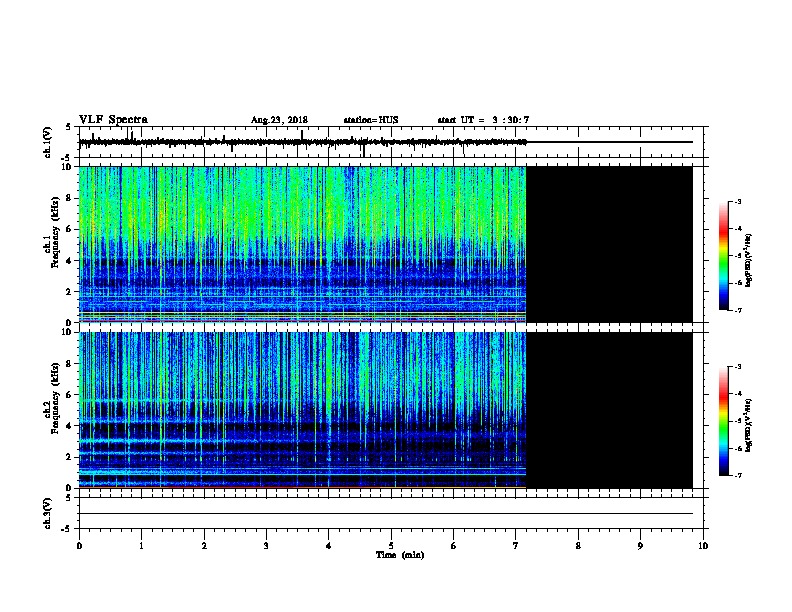
Task: Click time axis tick label 6
Action: point(453,545)
